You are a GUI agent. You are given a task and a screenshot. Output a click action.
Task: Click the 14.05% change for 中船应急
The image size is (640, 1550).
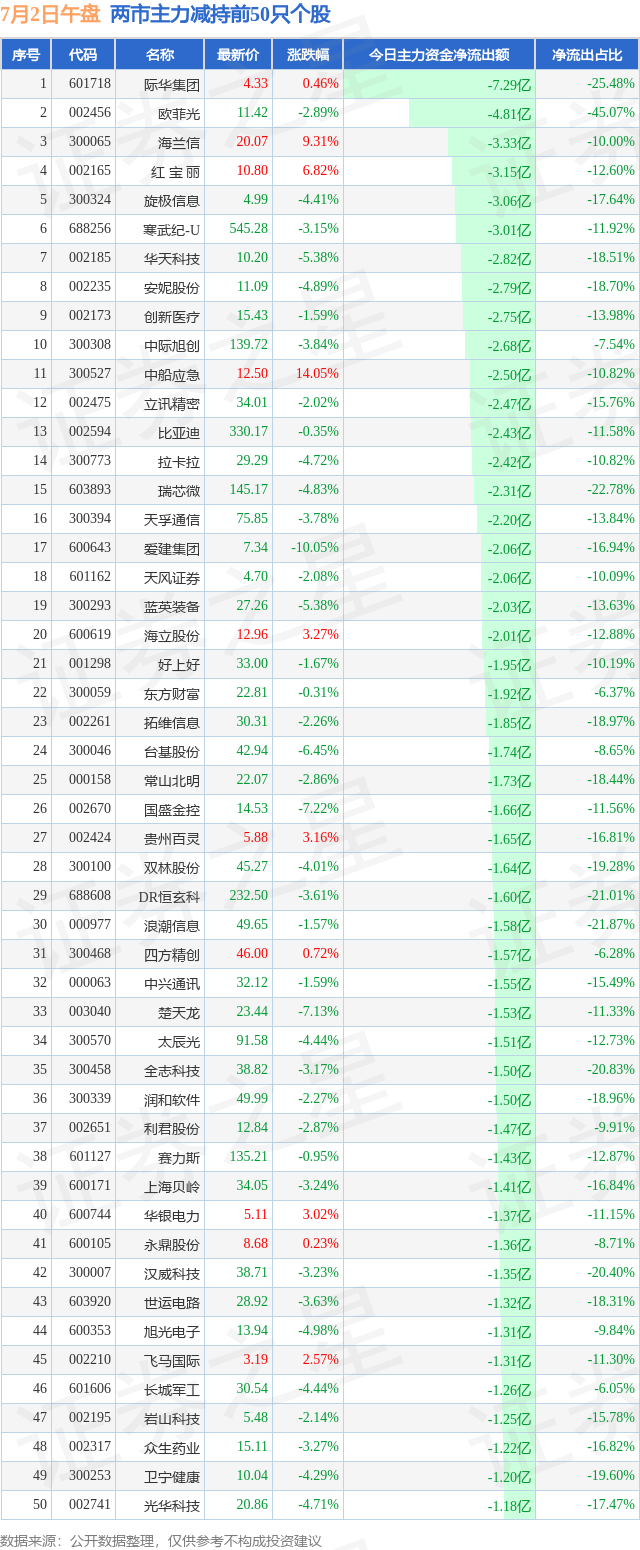click(317, 374)
